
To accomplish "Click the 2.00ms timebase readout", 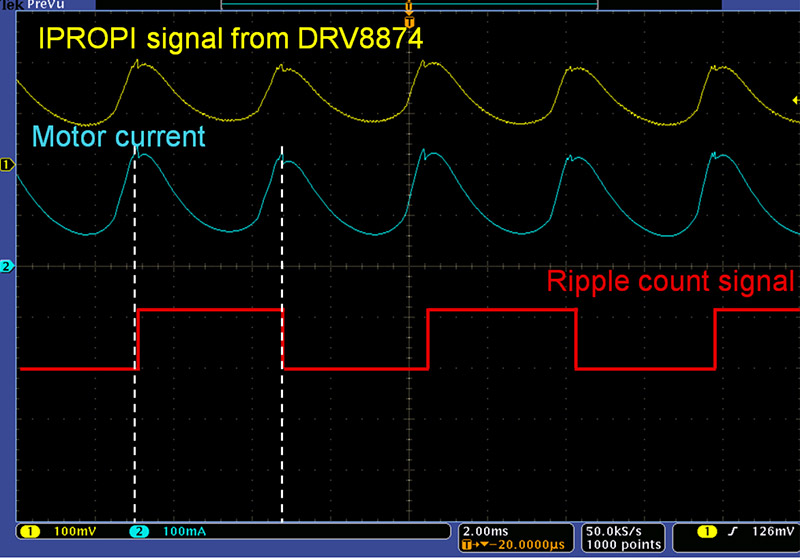I will (x=488, y=530).
